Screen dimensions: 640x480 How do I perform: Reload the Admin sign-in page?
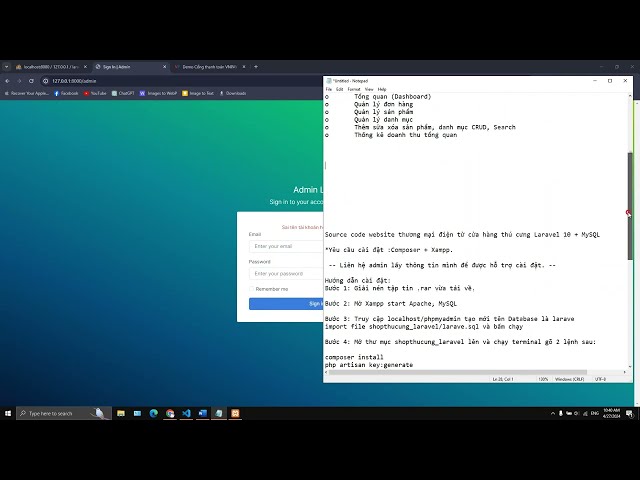coord(31,81)
